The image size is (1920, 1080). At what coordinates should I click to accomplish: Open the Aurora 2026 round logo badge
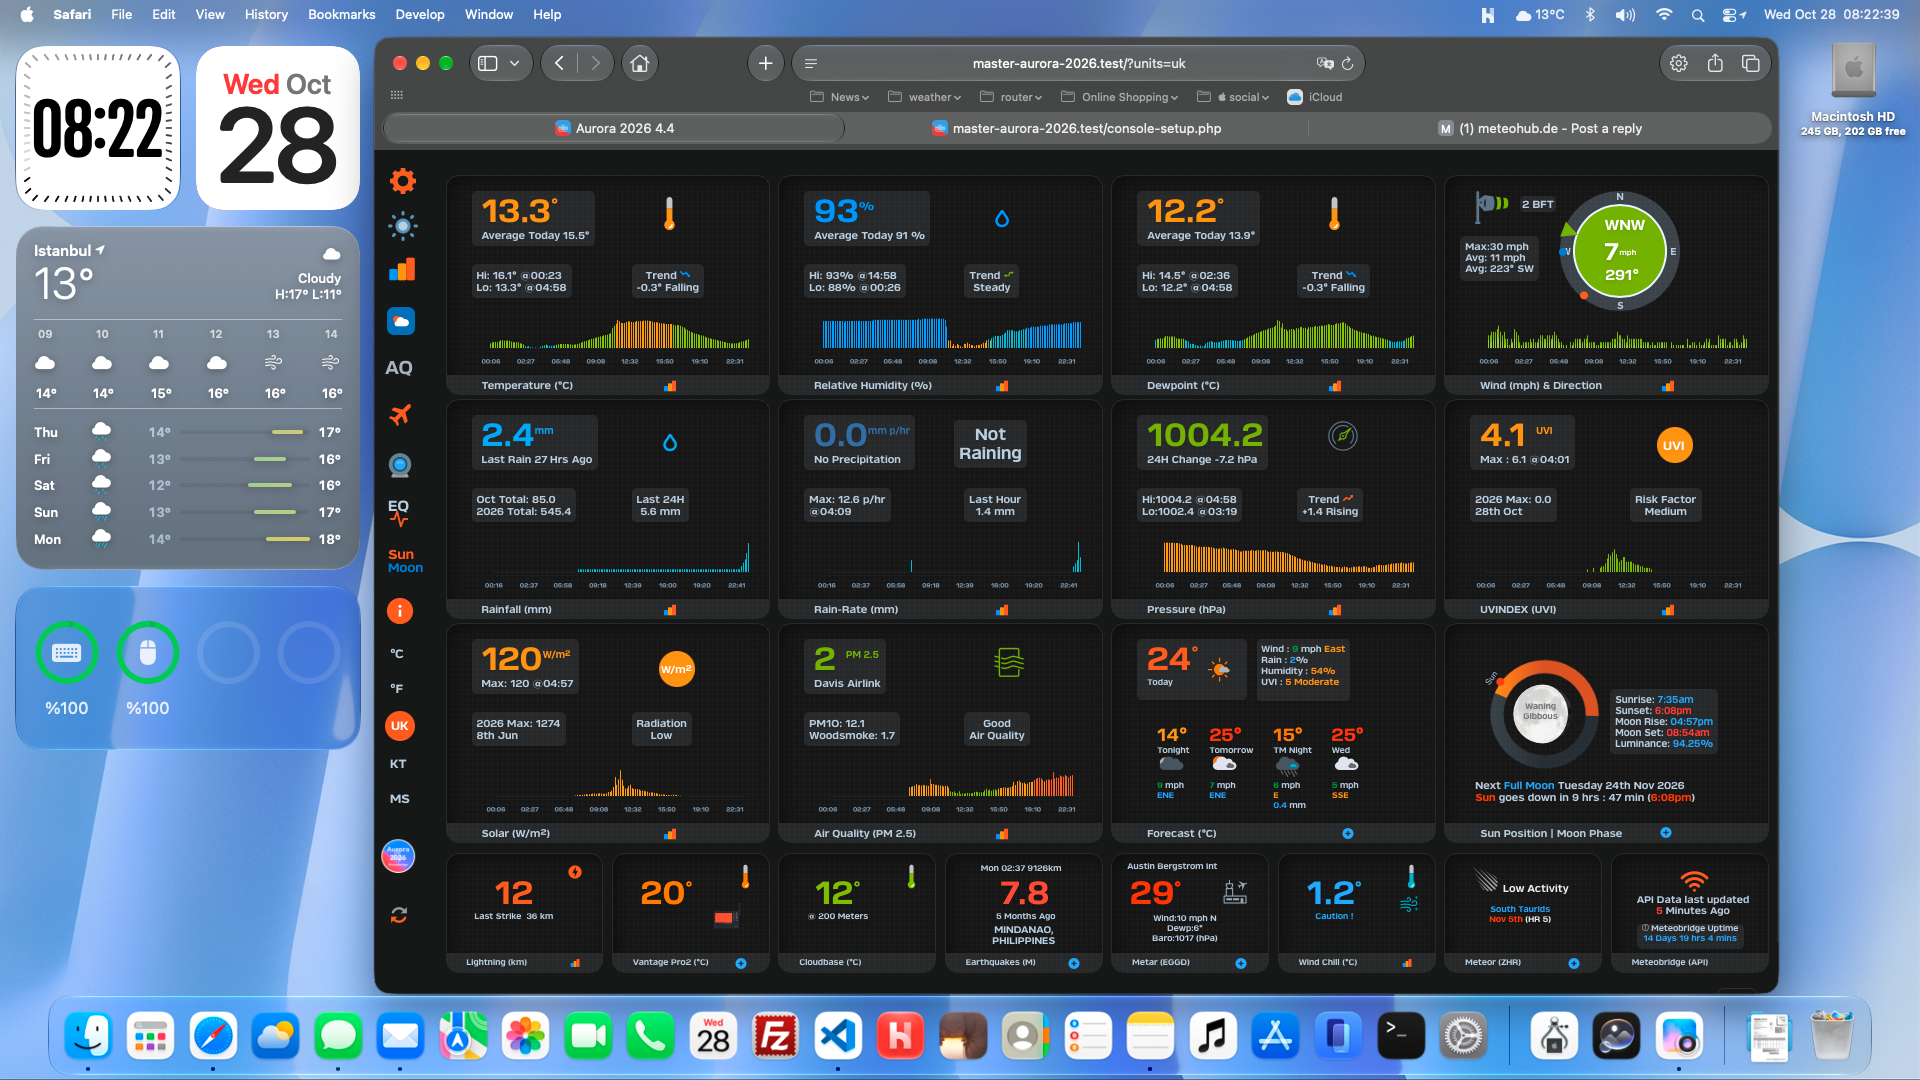tap(398, 856)
